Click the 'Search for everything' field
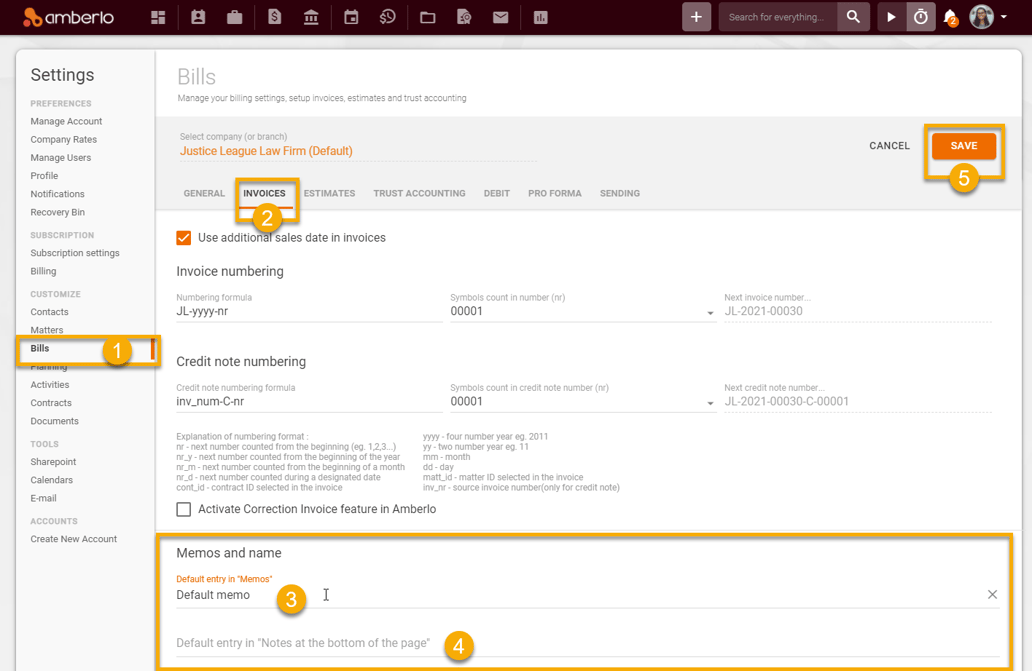Screen dimensions: 1032x671 (x=777, y=17)
